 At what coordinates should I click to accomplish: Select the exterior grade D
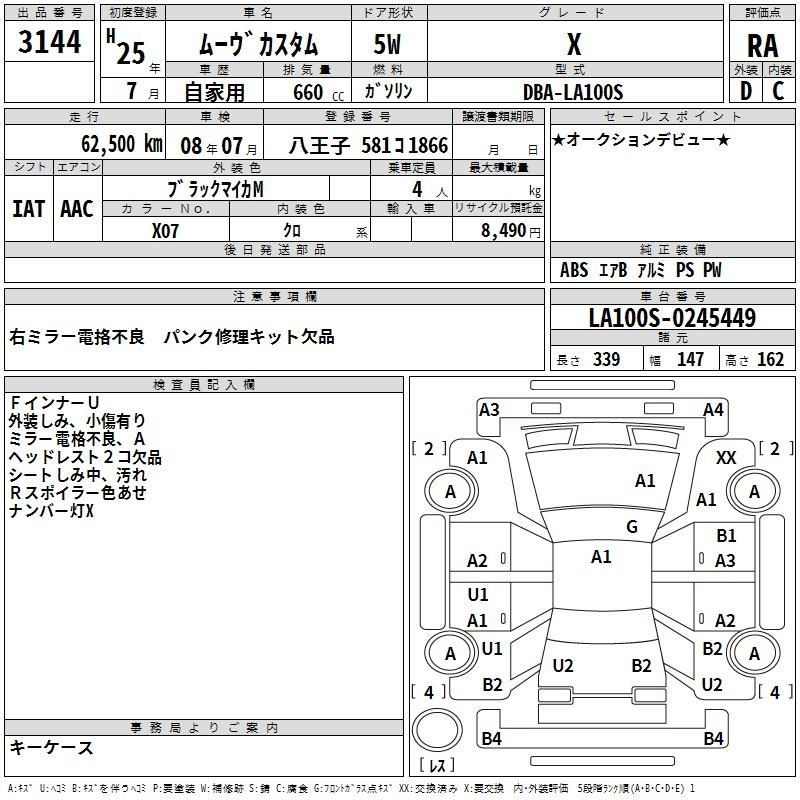point(746,91)
